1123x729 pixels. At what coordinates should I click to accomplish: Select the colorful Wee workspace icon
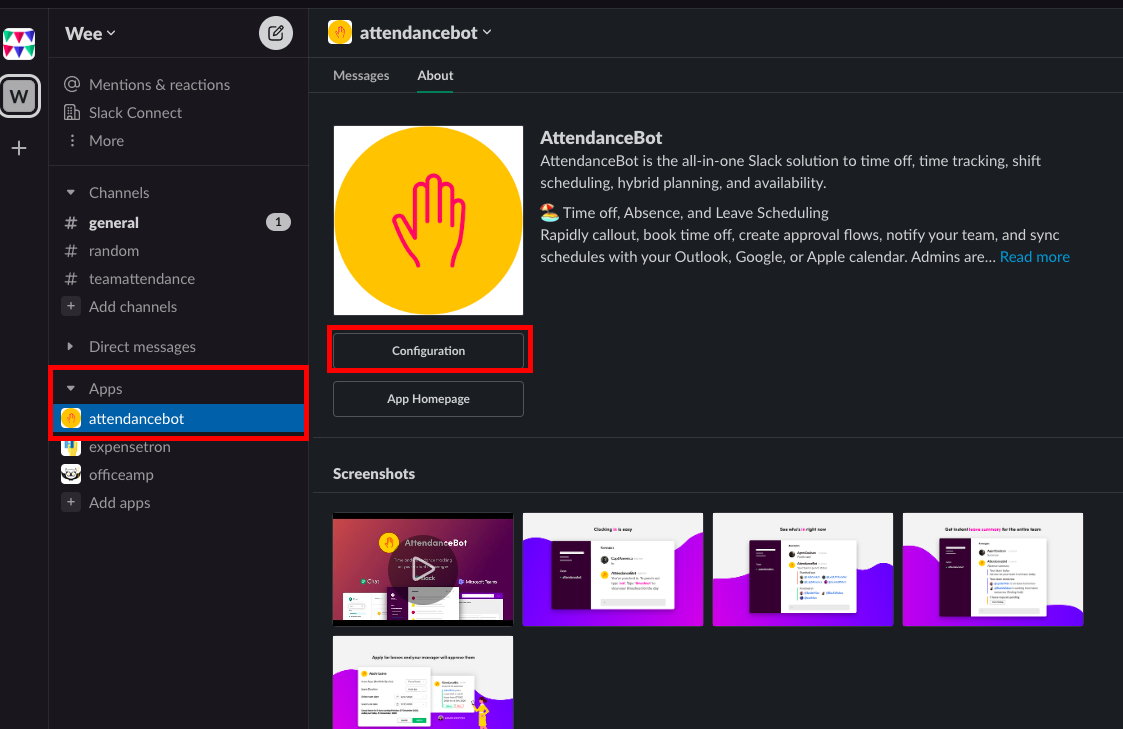click(x=19, y=44)
